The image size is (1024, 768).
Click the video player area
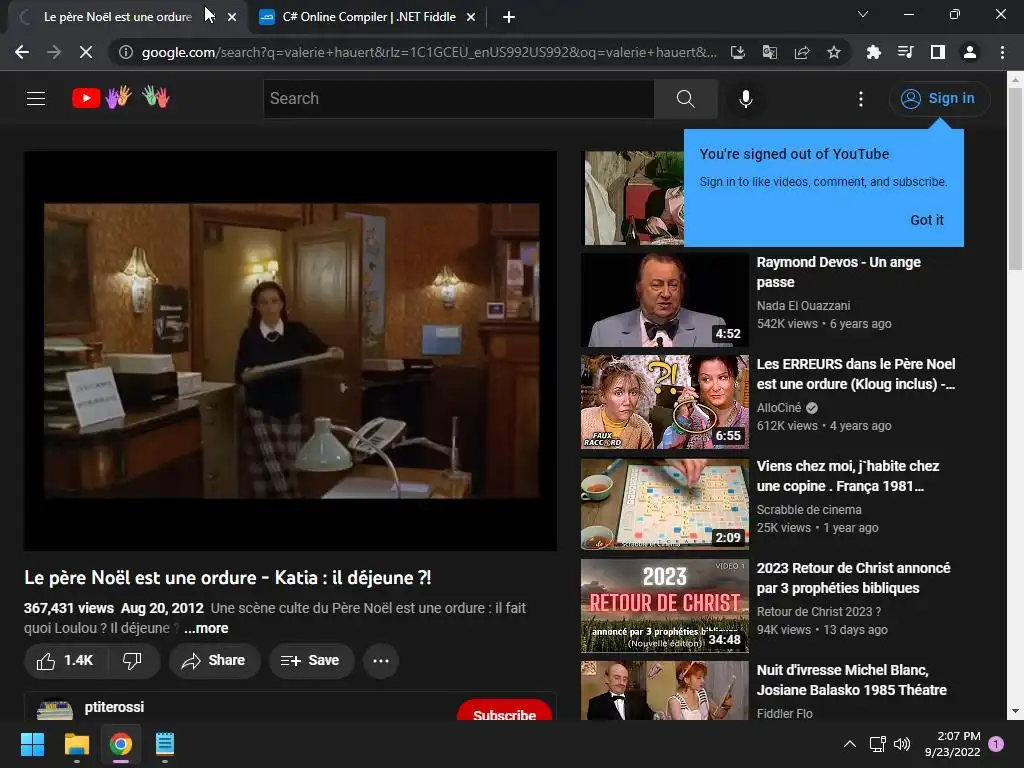point(291,351)
